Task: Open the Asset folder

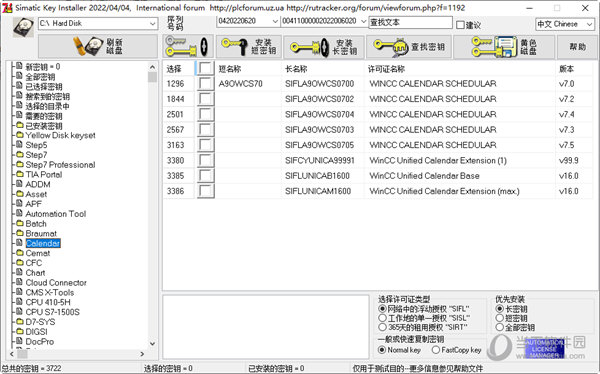Action: coord(36,194)
